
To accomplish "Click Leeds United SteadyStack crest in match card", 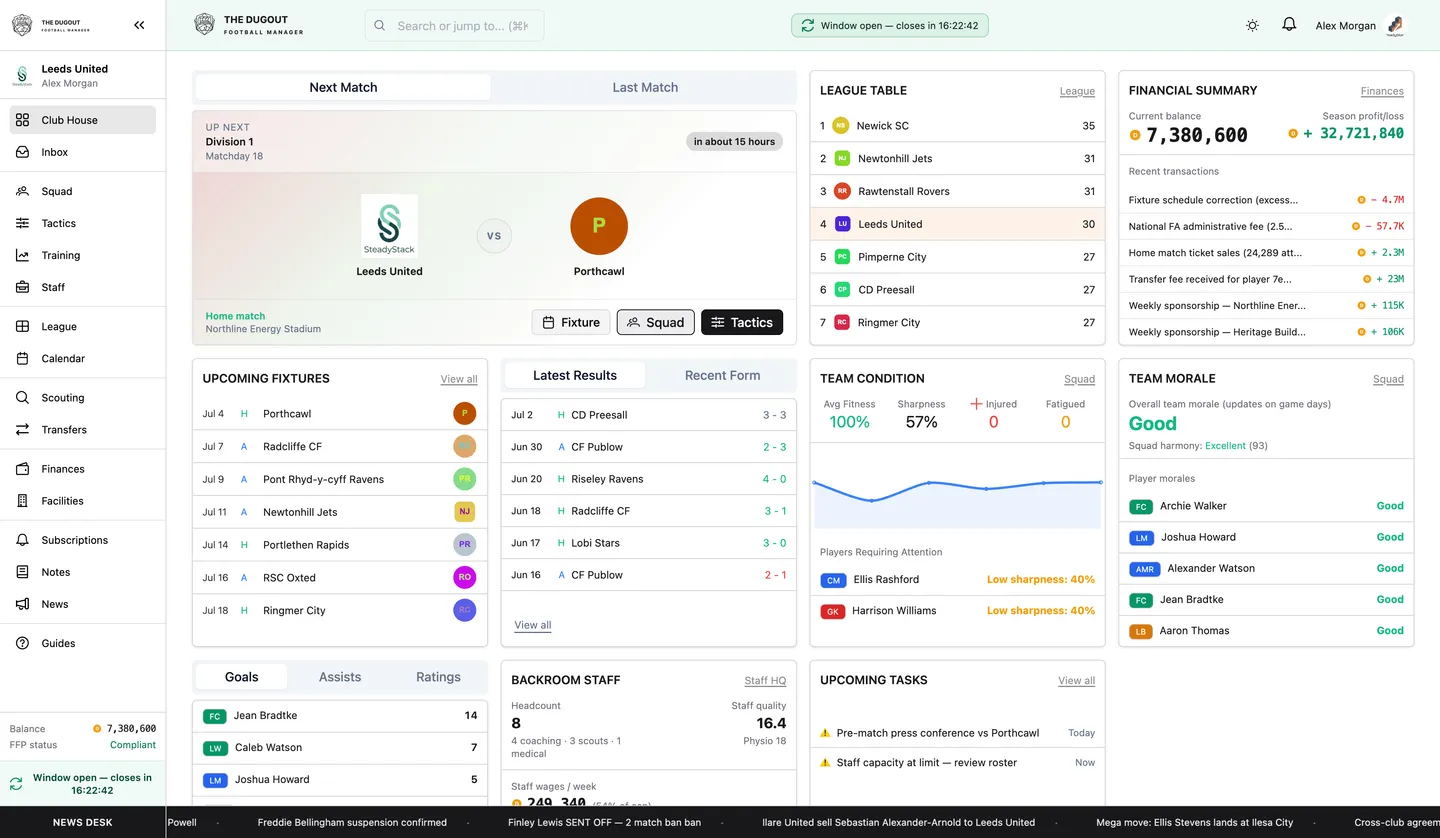I will click(x=389, y=226).
